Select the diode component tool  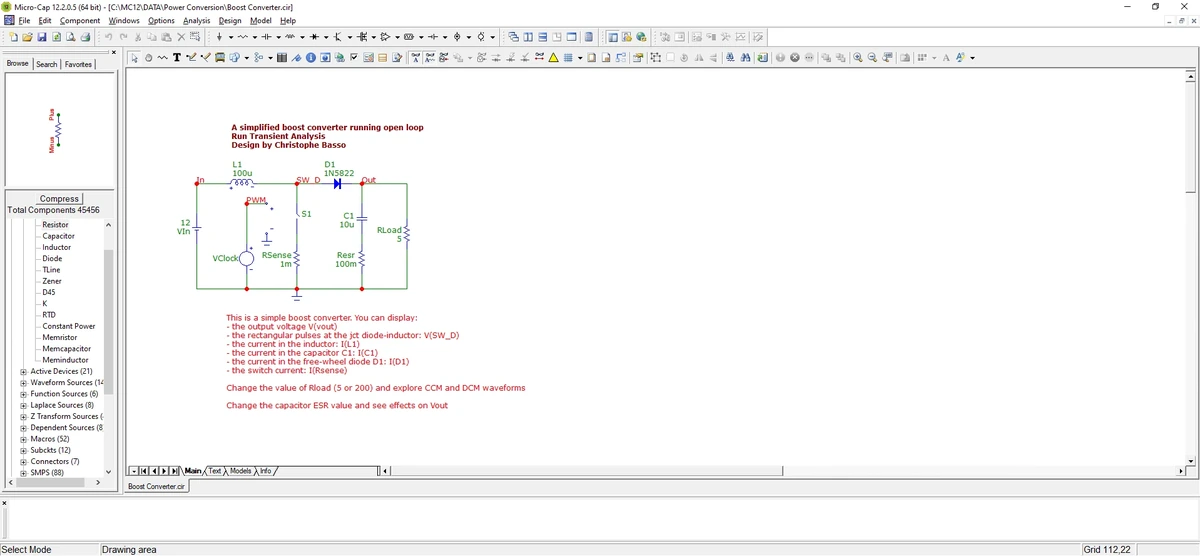[x=314, y=37]
